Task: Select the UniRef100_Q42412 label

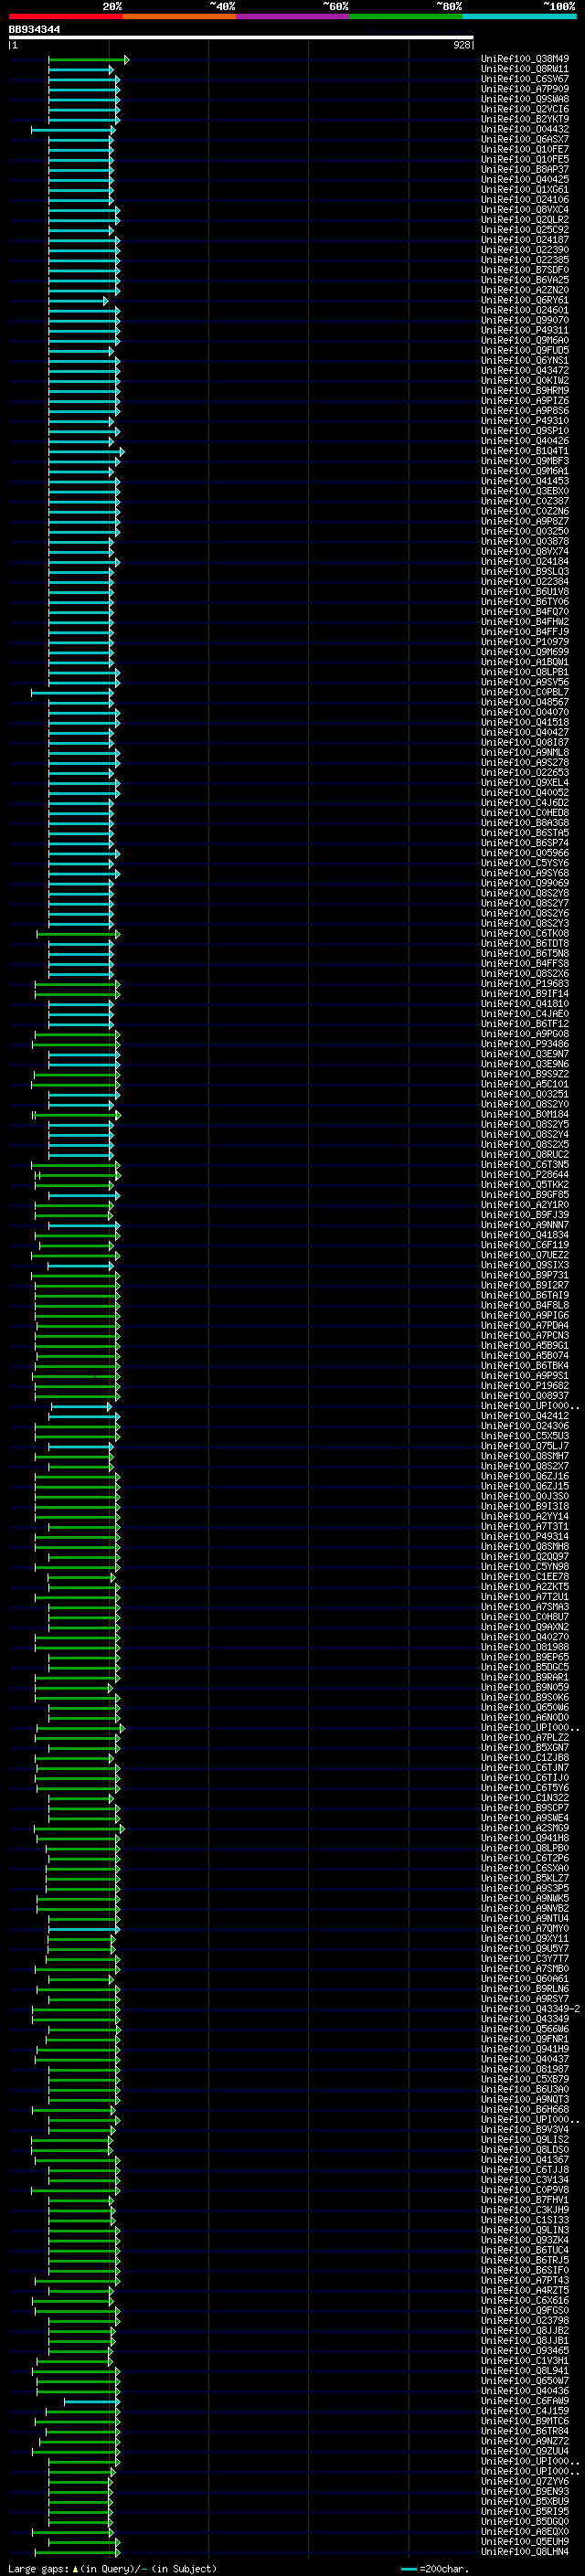Action: pyautogui.click(x=525, y=1415)
